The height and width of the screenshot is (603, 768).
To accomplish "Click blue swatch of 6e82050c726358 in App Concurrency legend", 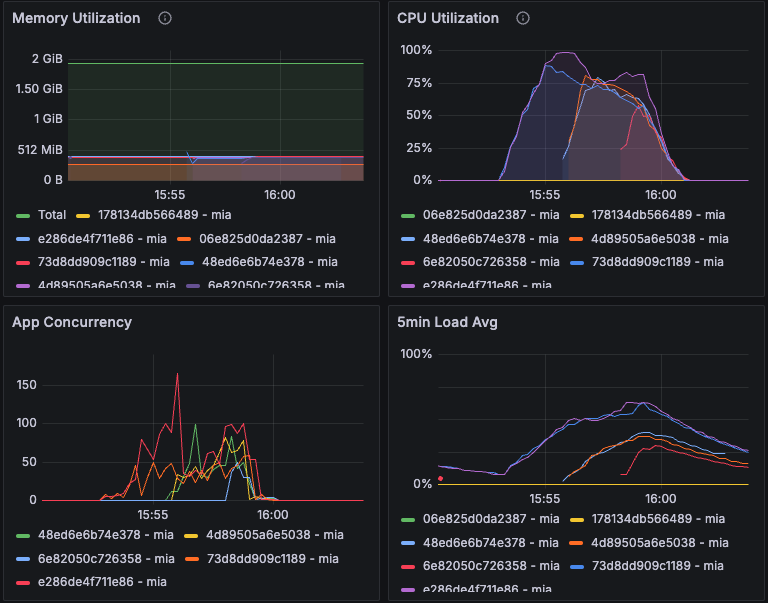I will click(24, 558).
